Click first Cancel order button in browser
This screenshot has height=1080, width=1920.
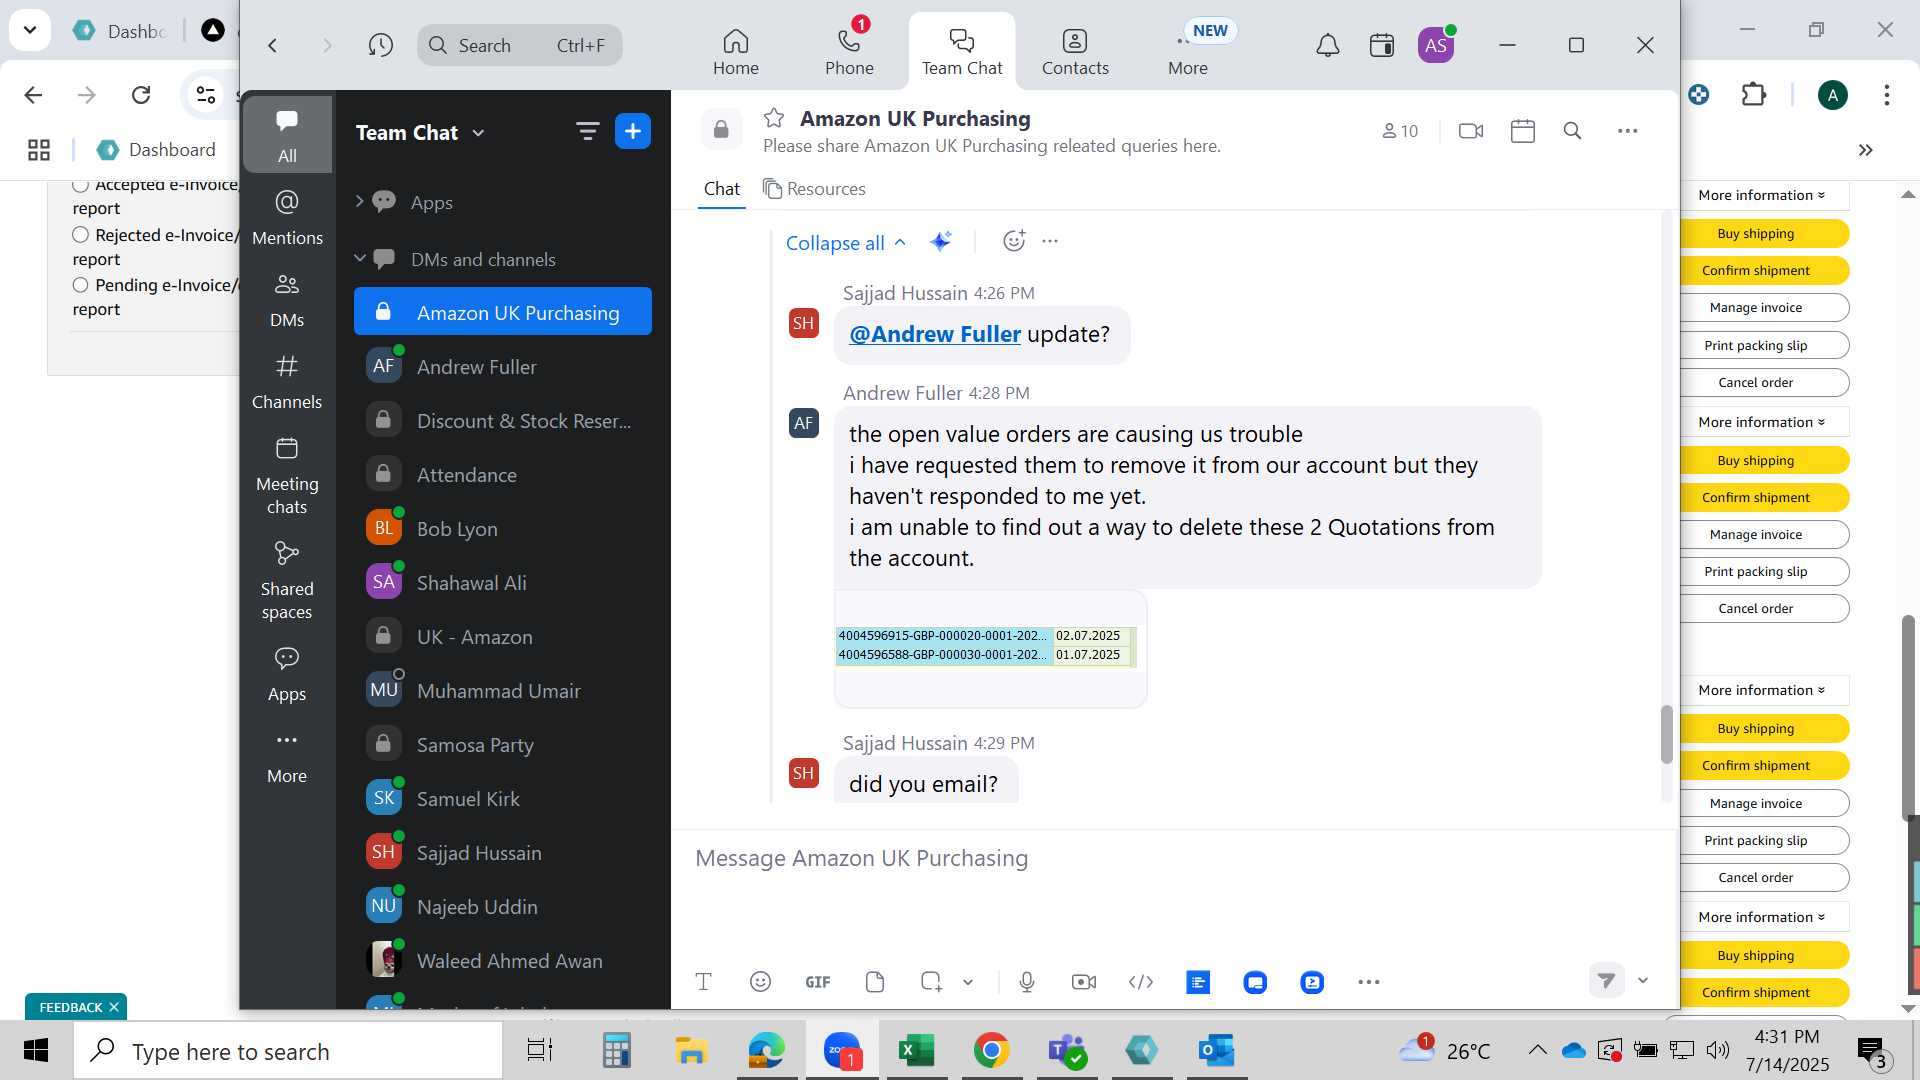[x=1756, y=382]
